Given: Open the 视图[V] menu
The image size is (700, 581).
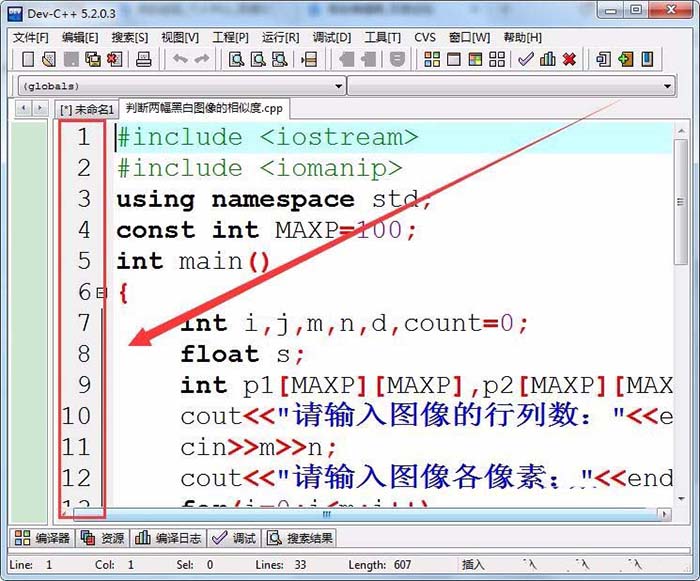Looking at the screenshot, I should (180, 38).
